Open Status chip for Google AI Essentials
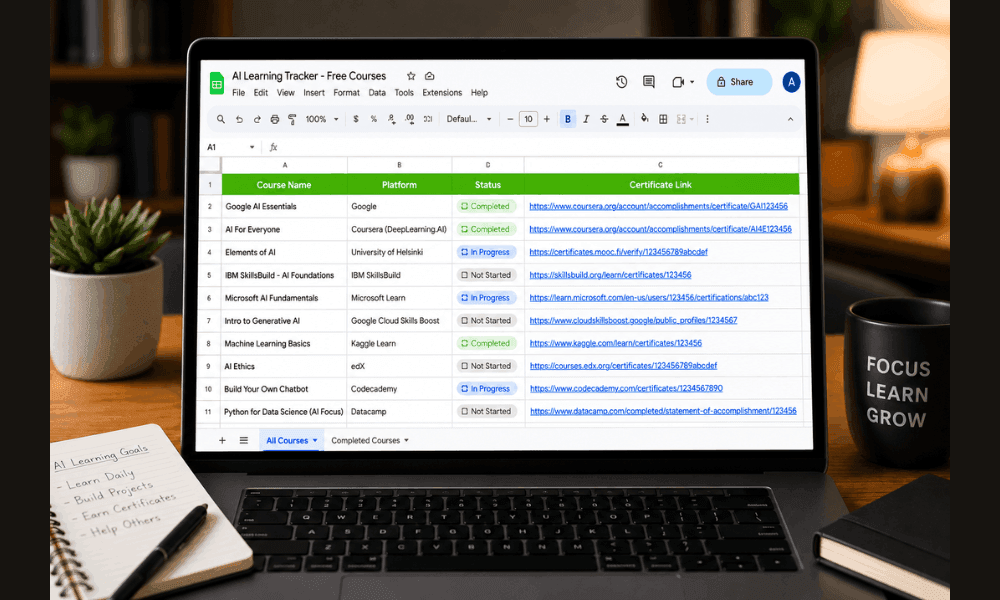1000x600 pixels. [x=486, y=207]
